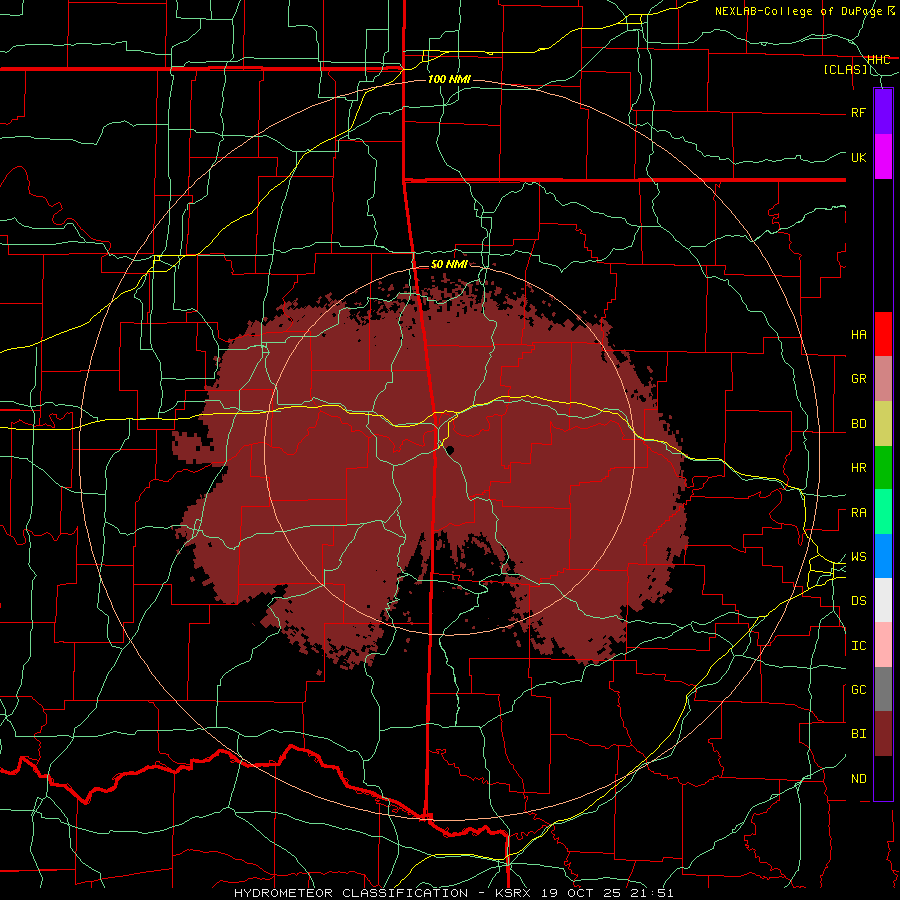Click the "50 NMI" range ring label
Screen dimensions: 900x900
pos(449,264)
